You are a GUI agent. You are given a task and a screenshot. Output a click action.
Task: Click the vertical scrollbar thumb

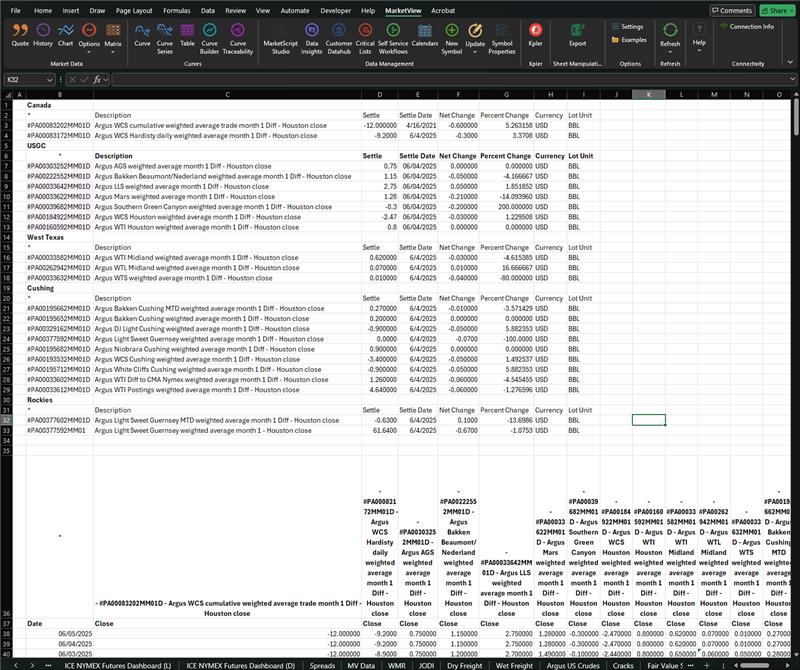[x=796, y=117]
